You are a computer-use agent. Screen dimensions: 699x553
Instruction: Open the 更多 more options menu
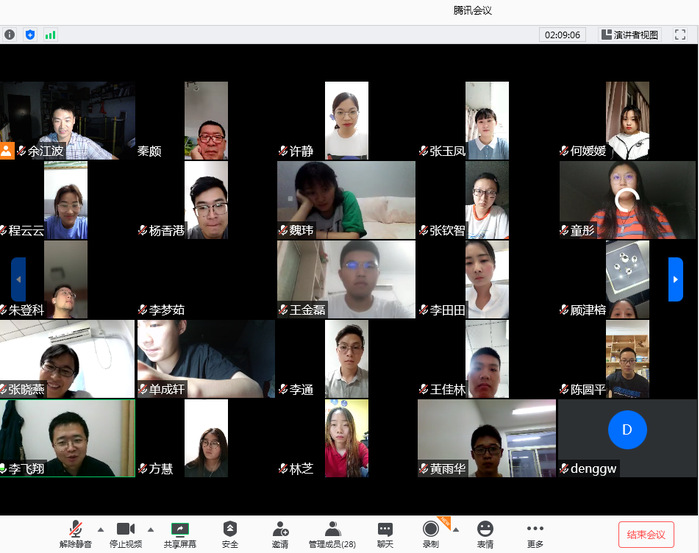pos(535,529)
